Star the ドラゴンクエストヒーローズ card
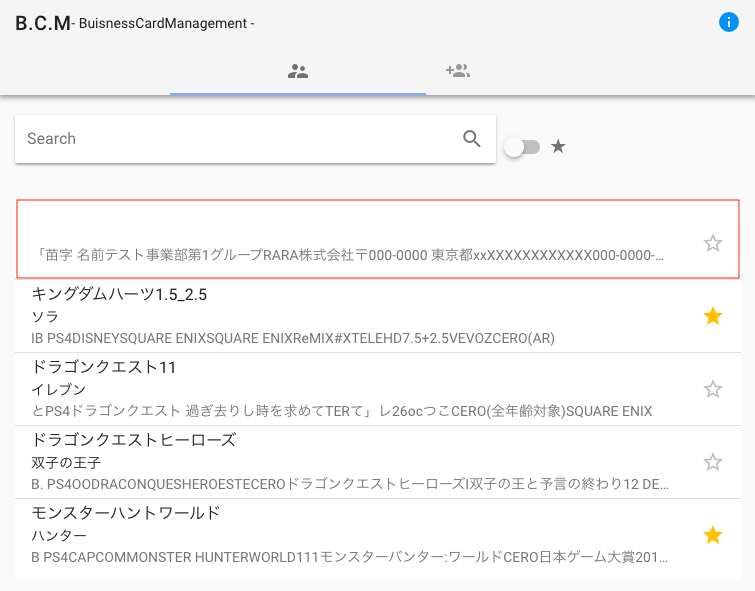The width and height of the screenshot is (755, 591). click(x=713, y=462)
